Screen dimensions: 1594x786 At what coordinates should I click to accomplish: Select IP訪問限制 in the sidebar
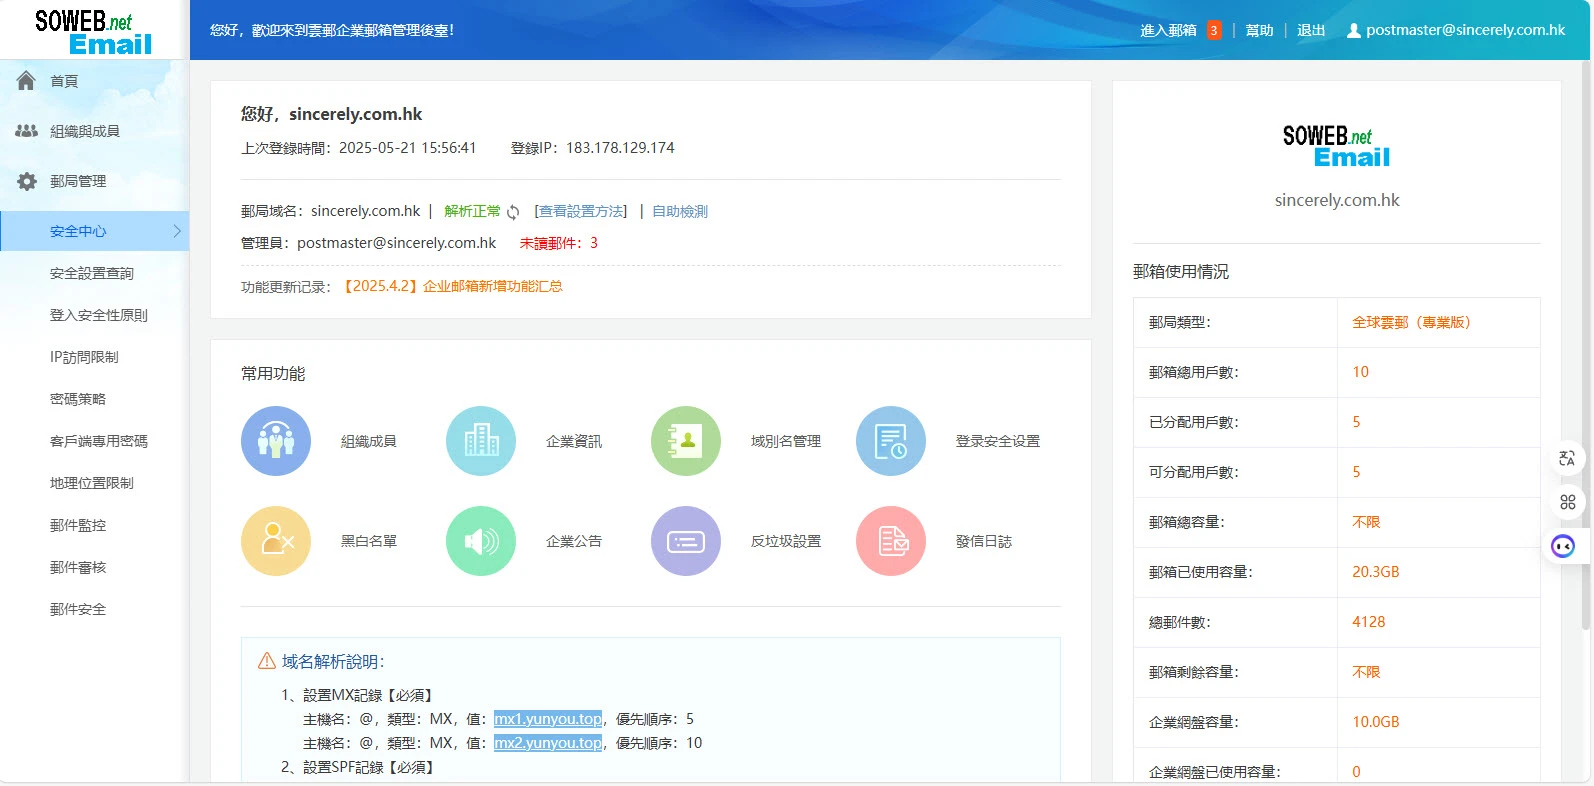(x=84, y=357)
